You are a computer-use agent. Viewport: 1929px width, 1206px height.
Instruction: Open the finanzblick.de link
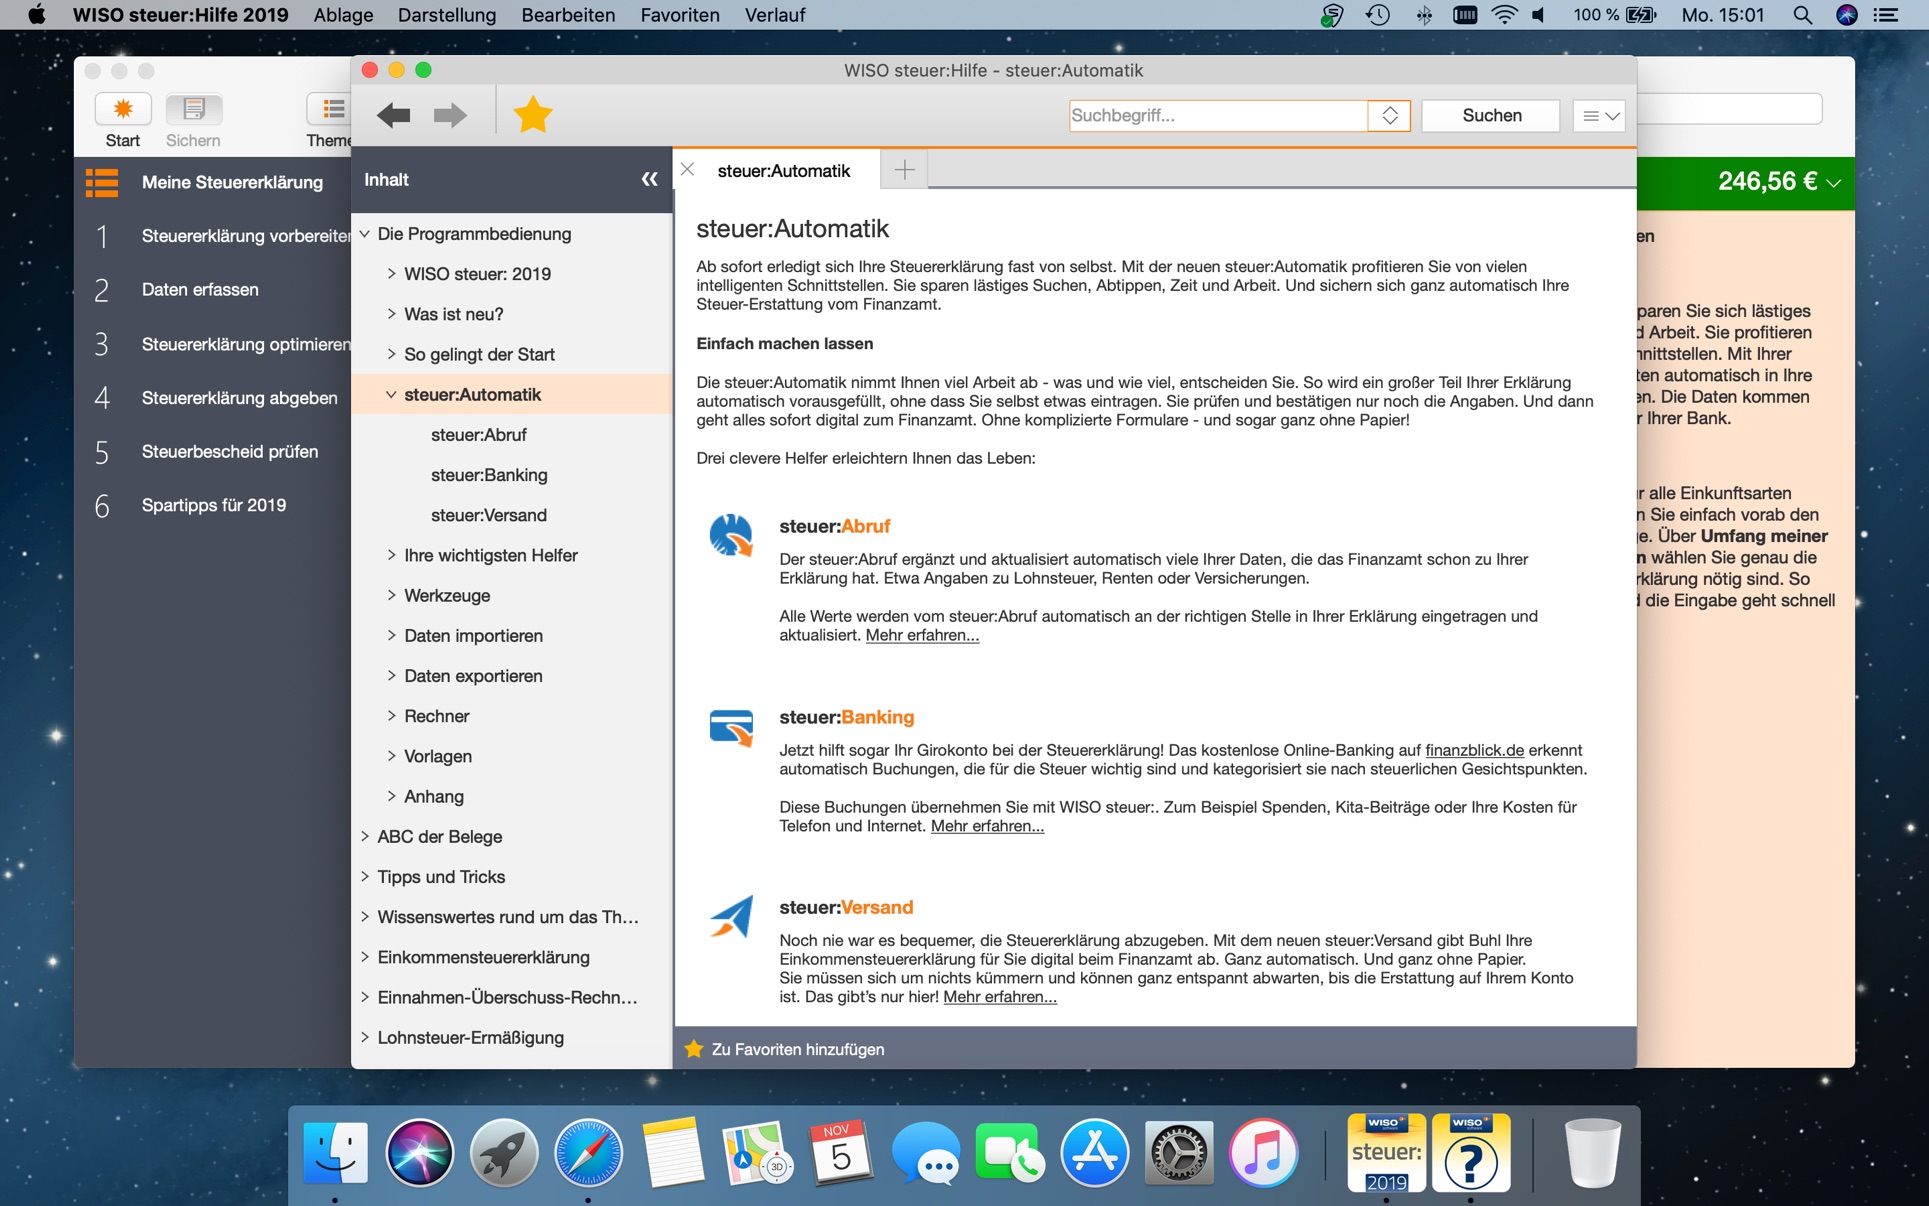(1474, 750)
